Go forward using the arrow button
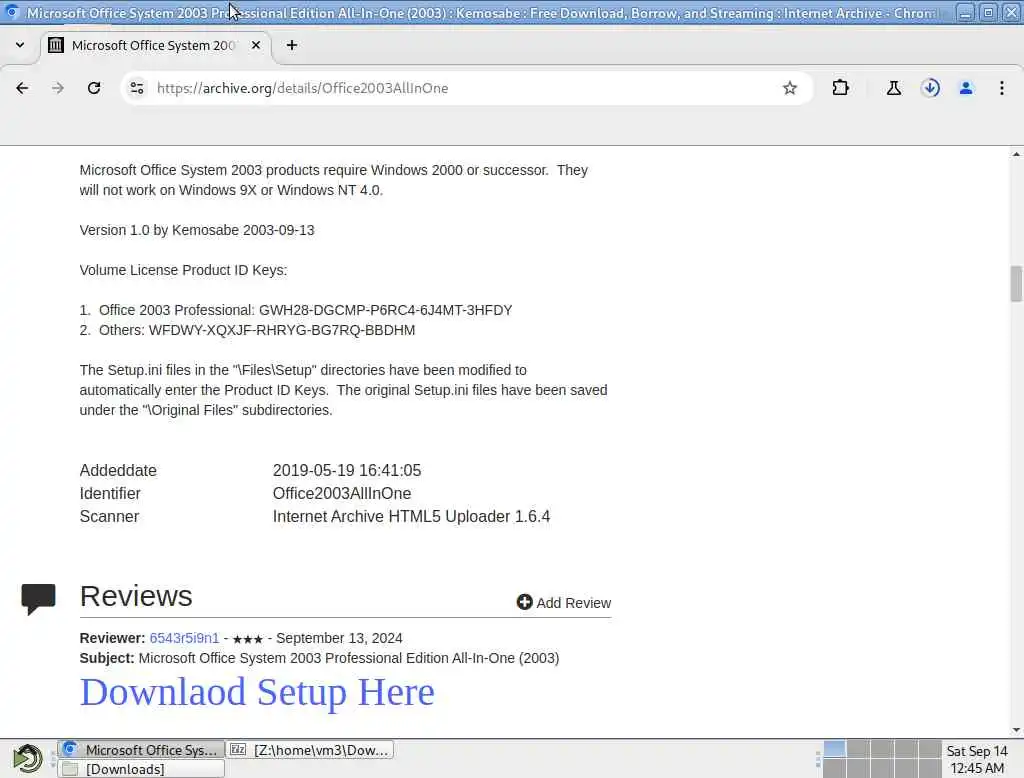The image size is (1024, 778). click(x=58, y=88)
